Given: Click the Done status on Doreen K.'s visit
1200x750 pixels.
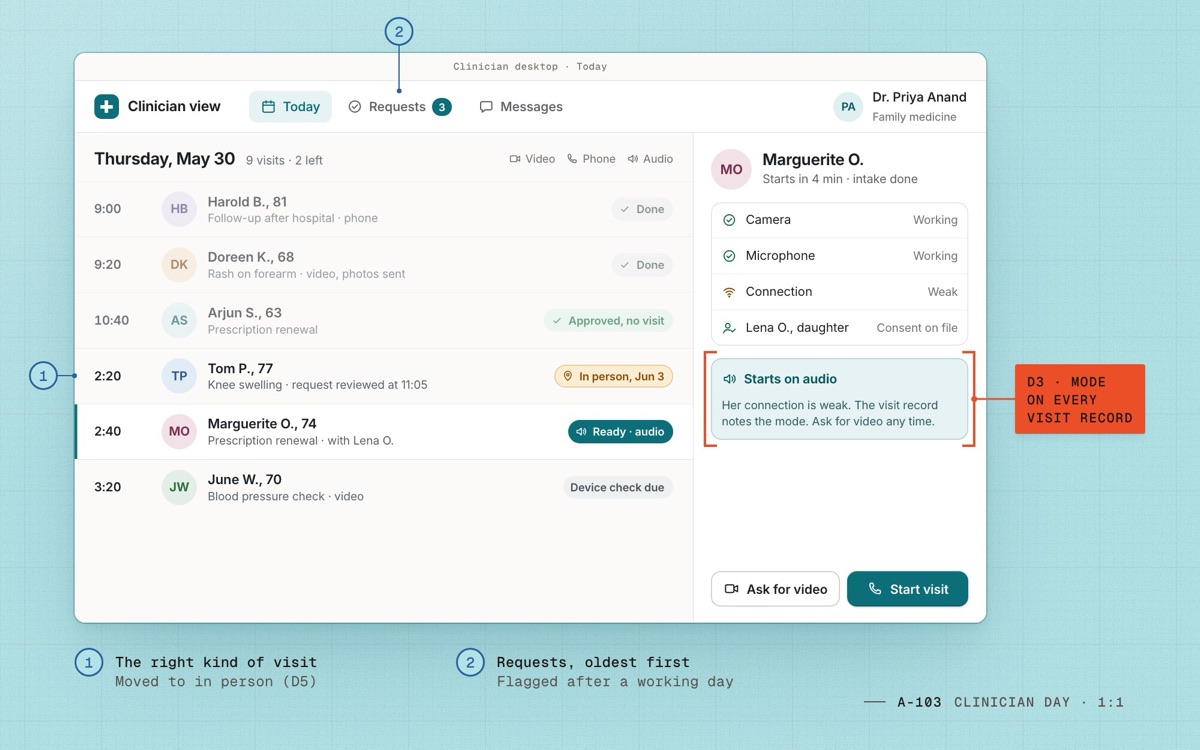Looking at the screenshot, I should pyautogui.click(x=642, y=265).
